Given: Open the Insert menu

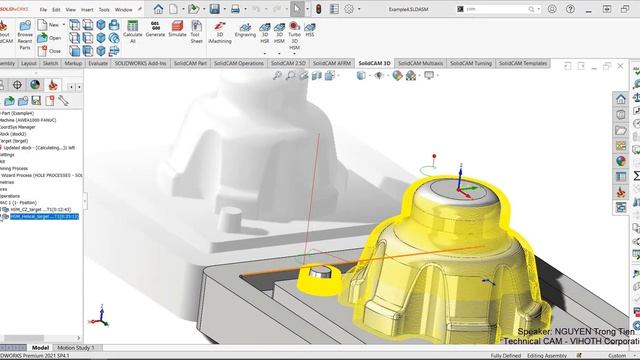Looking at the screenshot, I should 87,9.
